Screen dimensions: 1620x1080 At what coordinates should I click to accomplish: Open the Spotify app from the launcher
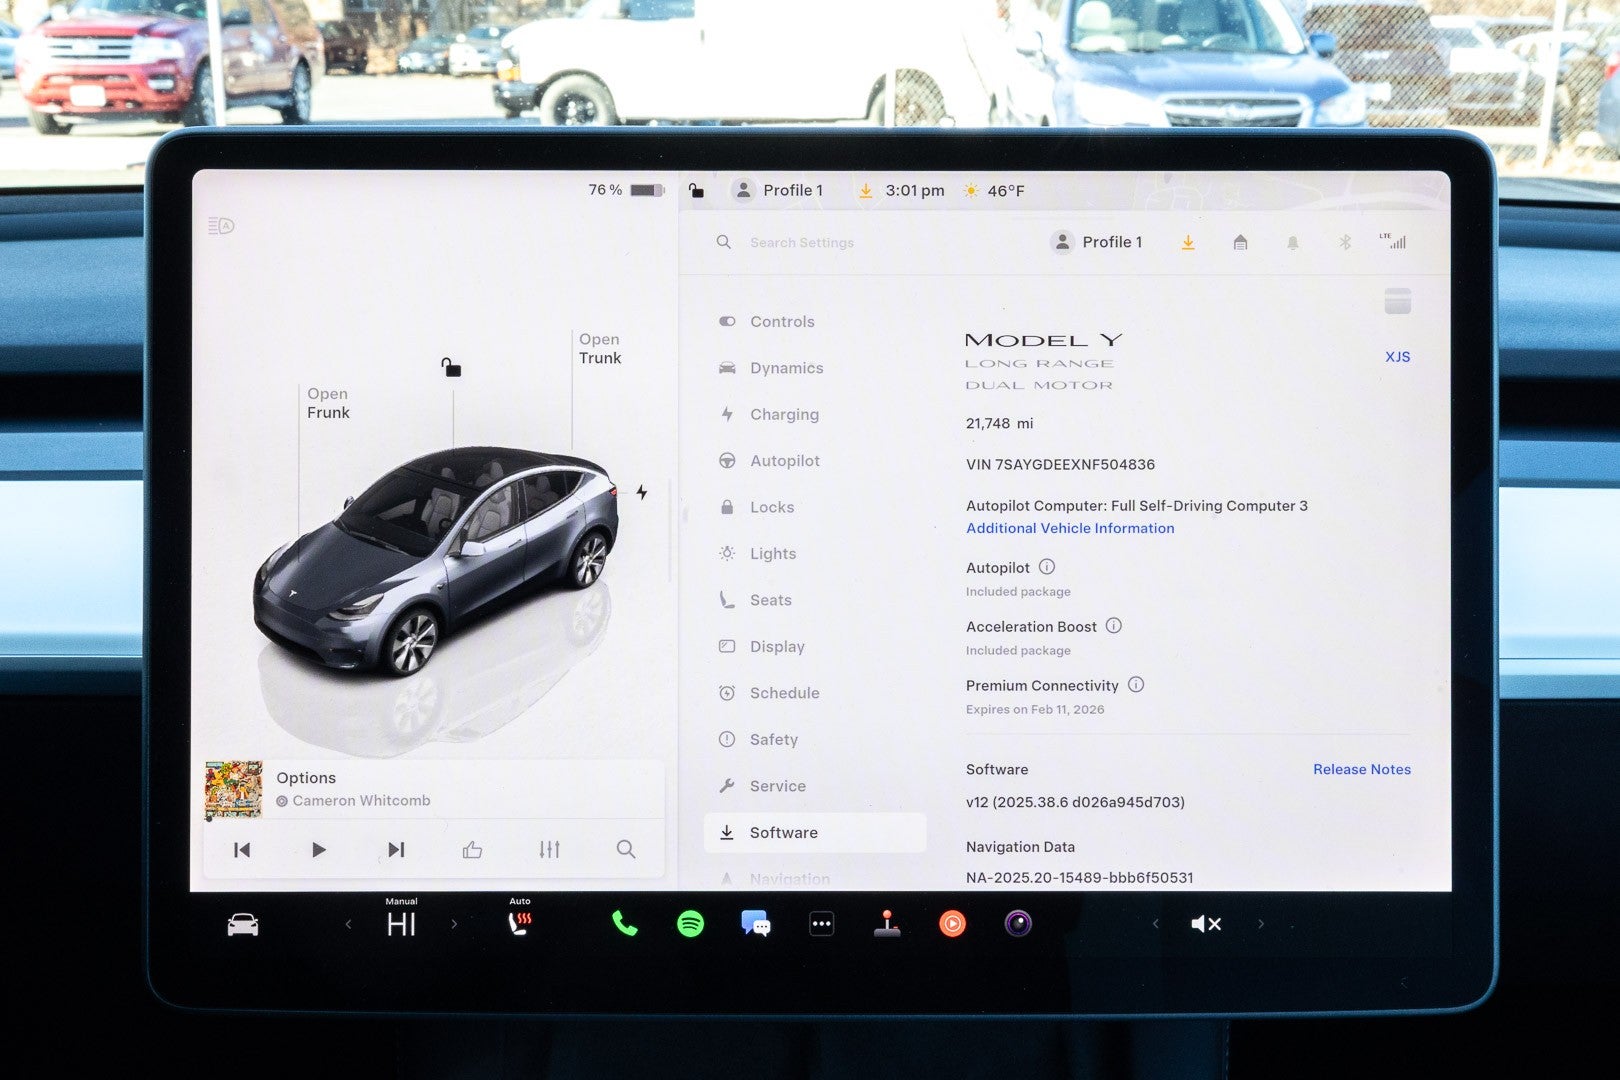[692, 923]
